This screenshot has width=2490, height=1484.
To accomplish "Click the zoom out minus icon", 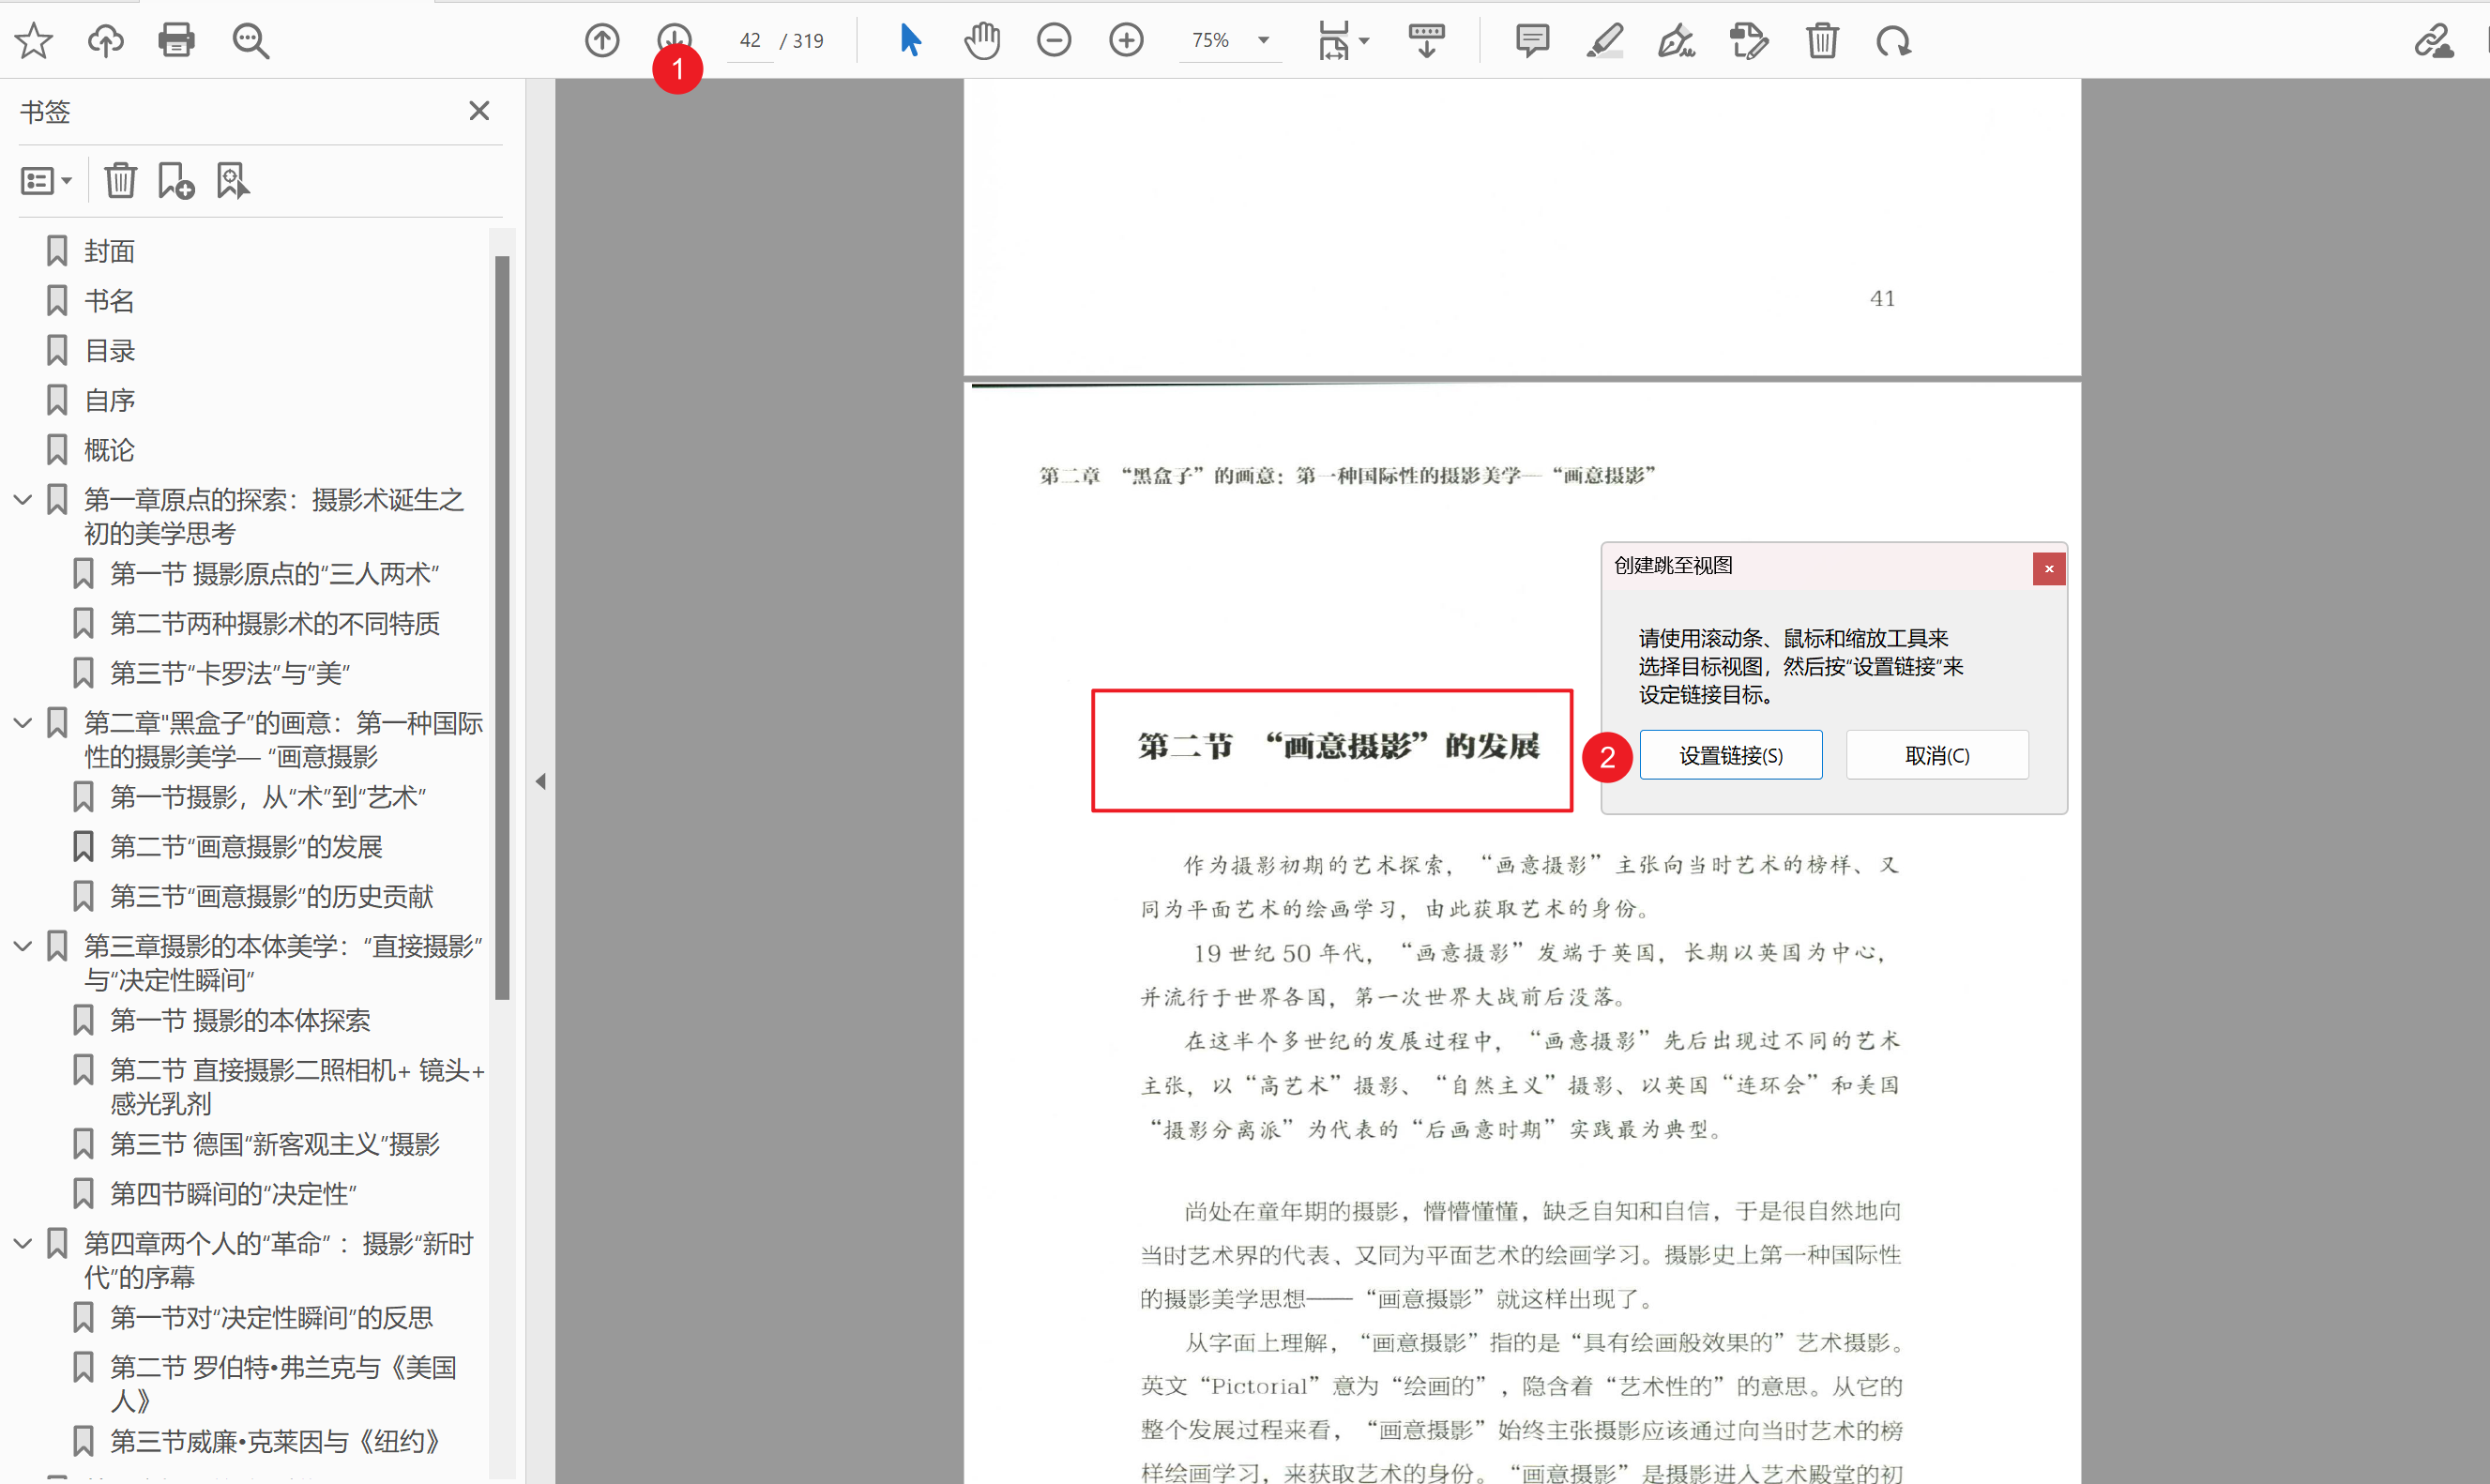I will tap(1054, 40).
